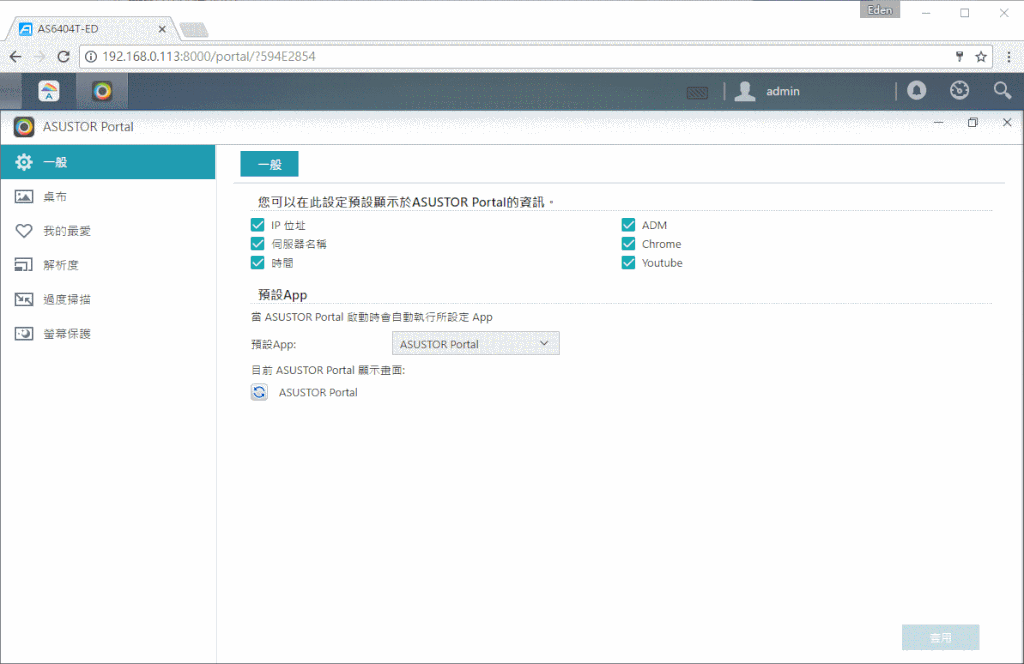Switch to 過度掃描 in the sidebar

point(108,300)
